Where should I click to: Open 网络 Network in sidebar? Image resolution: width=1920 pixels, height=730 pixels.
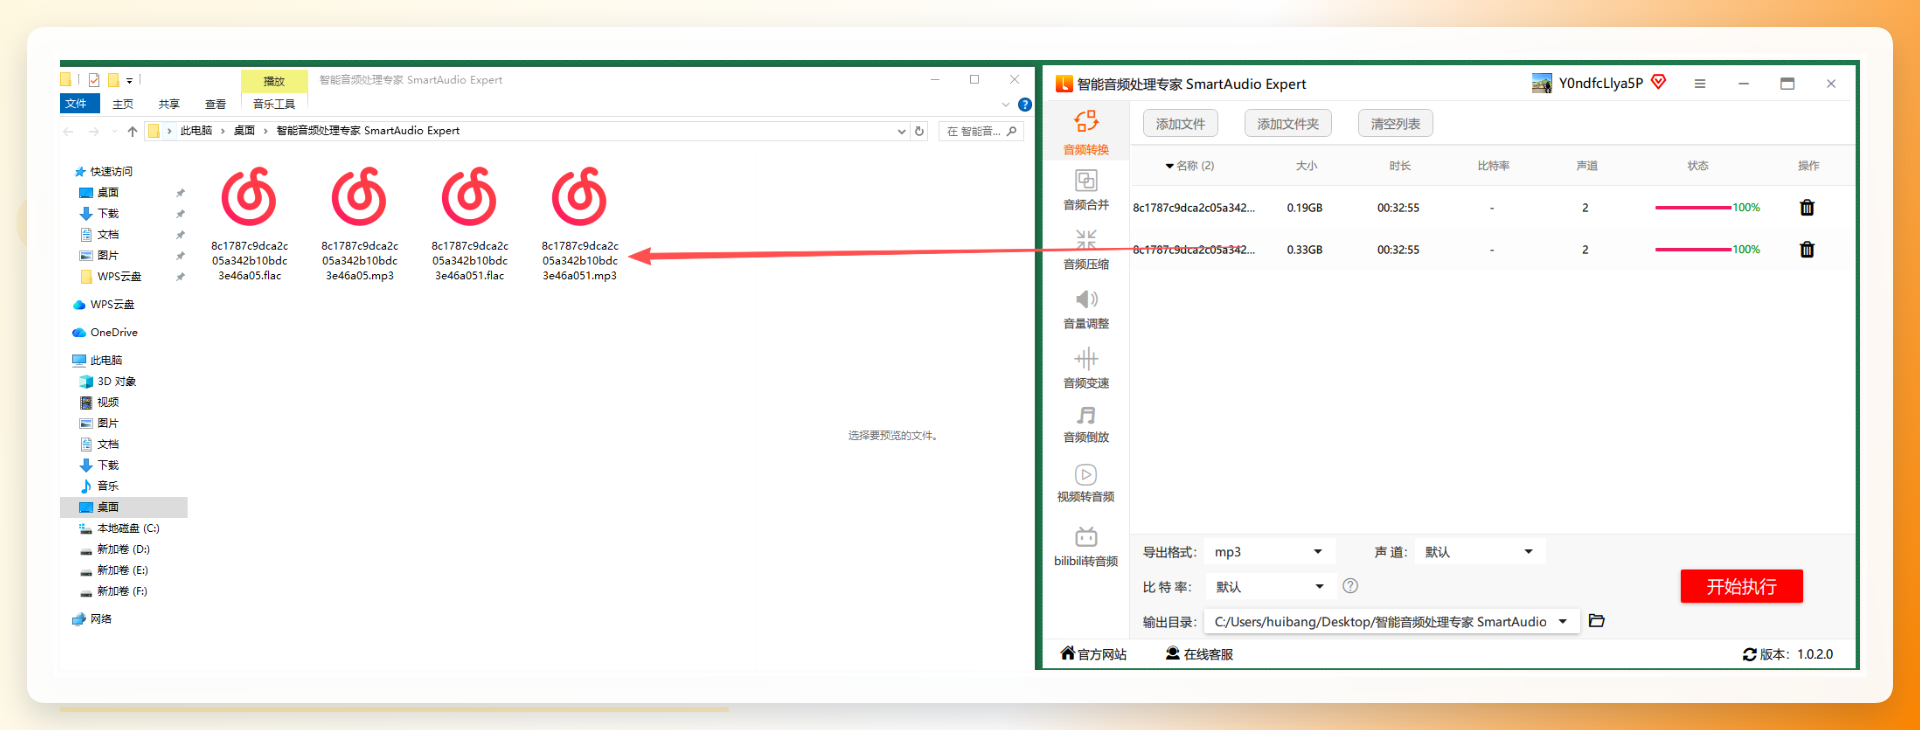92,619
